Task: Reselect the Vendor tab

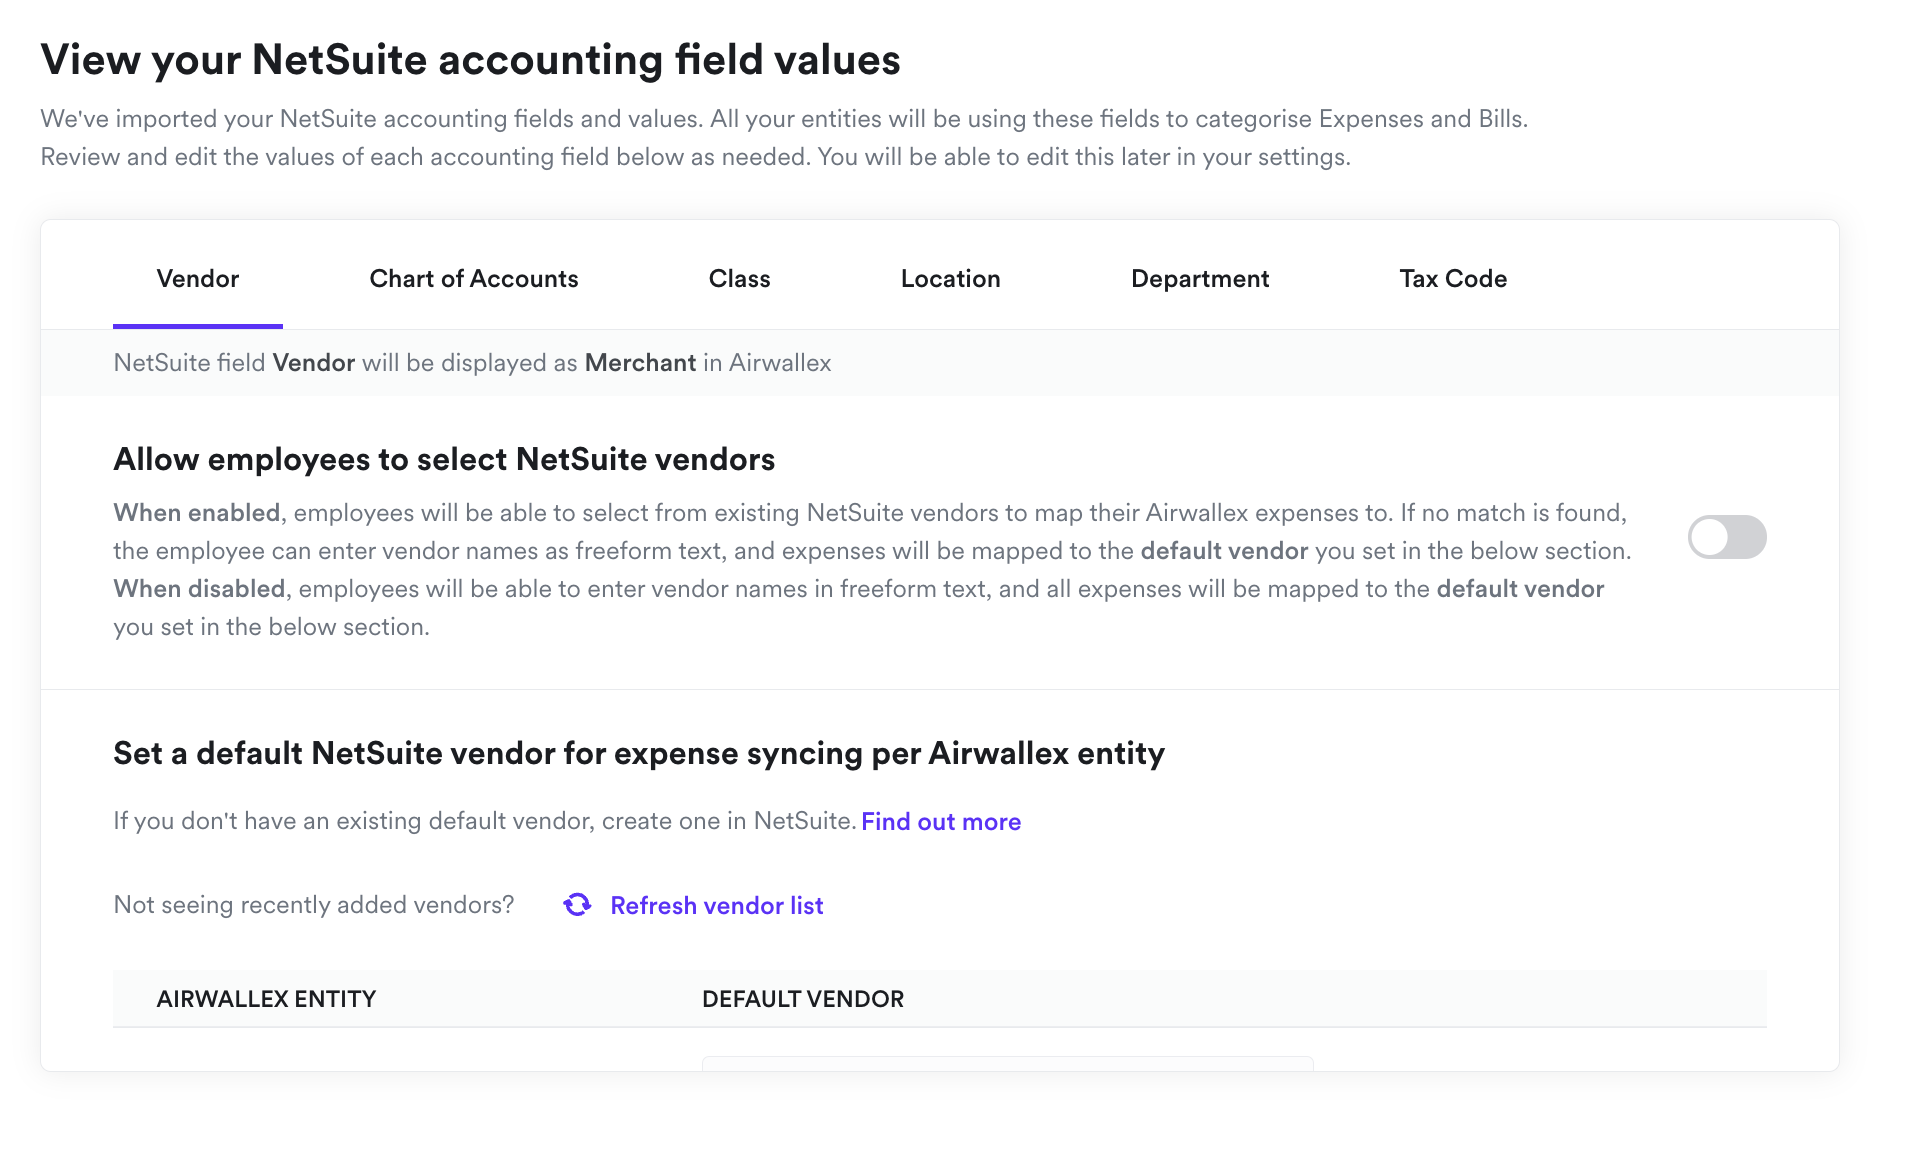Action: (x=197, y=279)
